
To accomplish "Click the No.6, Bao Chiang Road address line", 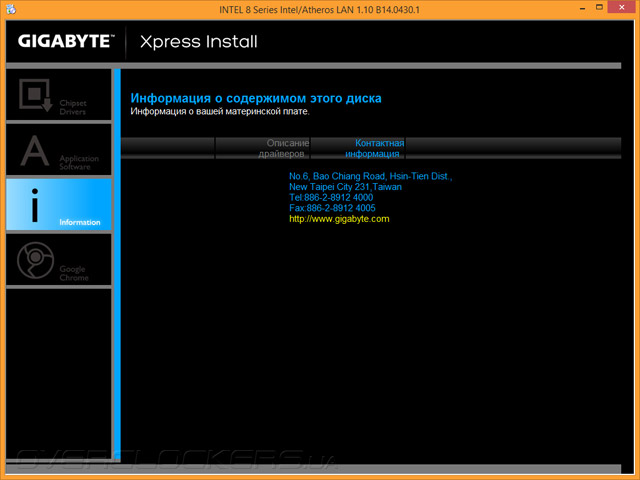I will (x=371, y=176).
